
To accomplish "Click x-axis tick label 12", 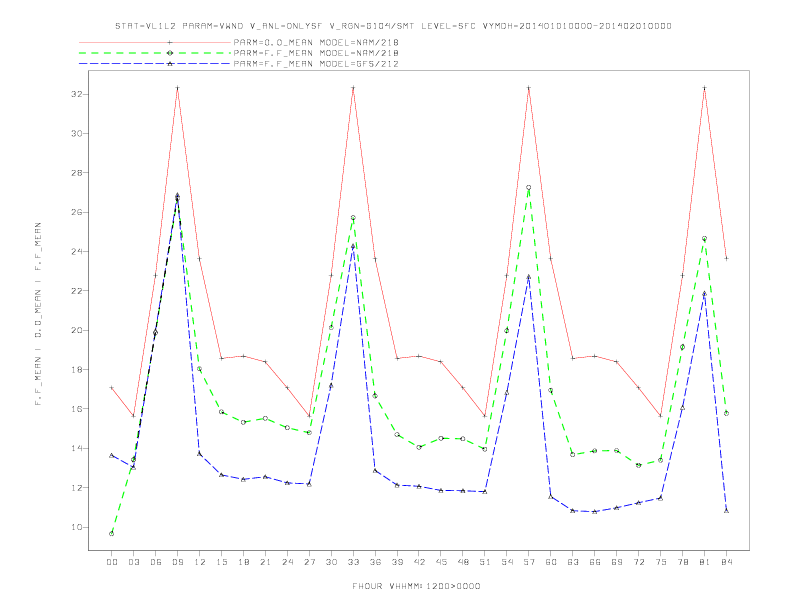I will tap(200, 562).
